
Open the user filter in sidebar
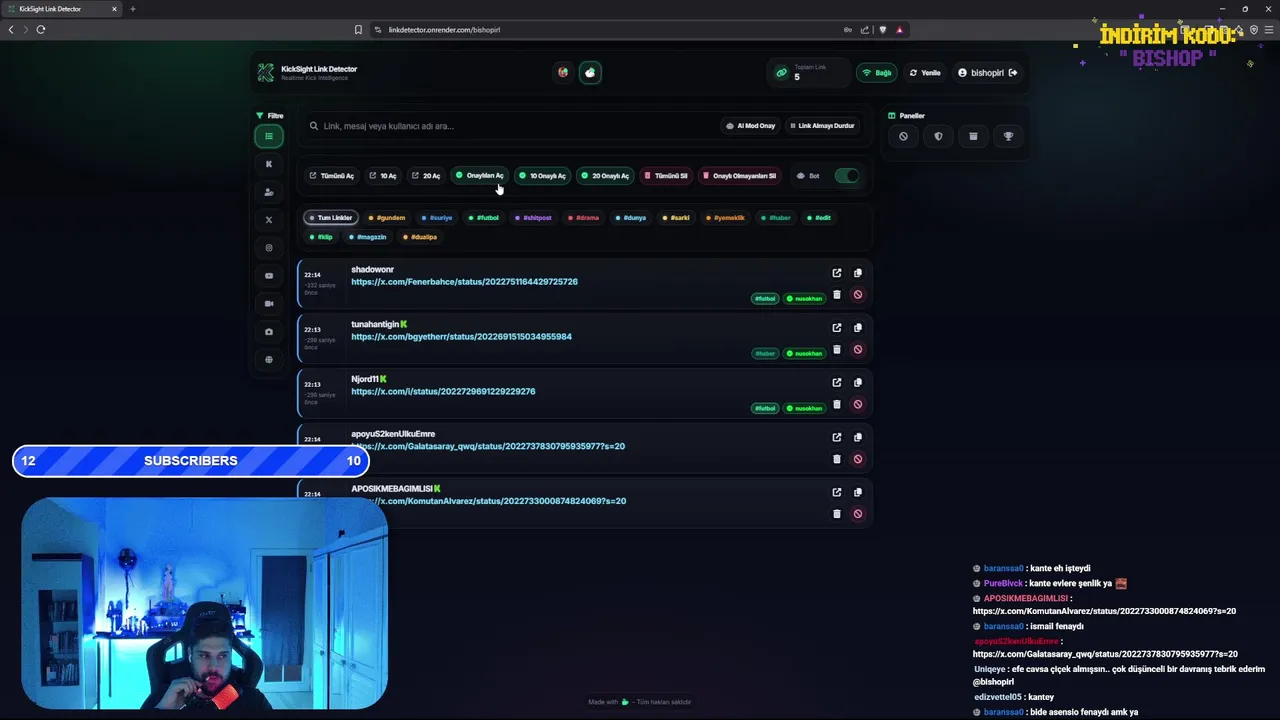268,192
